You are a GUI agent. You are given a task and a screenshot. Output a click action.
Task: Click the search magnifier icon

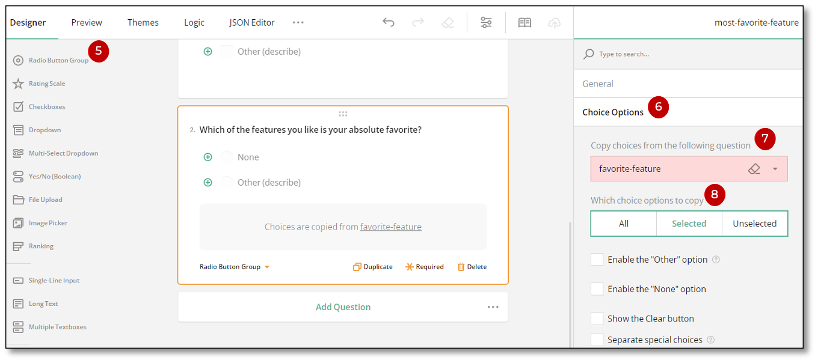coord(589,54)
